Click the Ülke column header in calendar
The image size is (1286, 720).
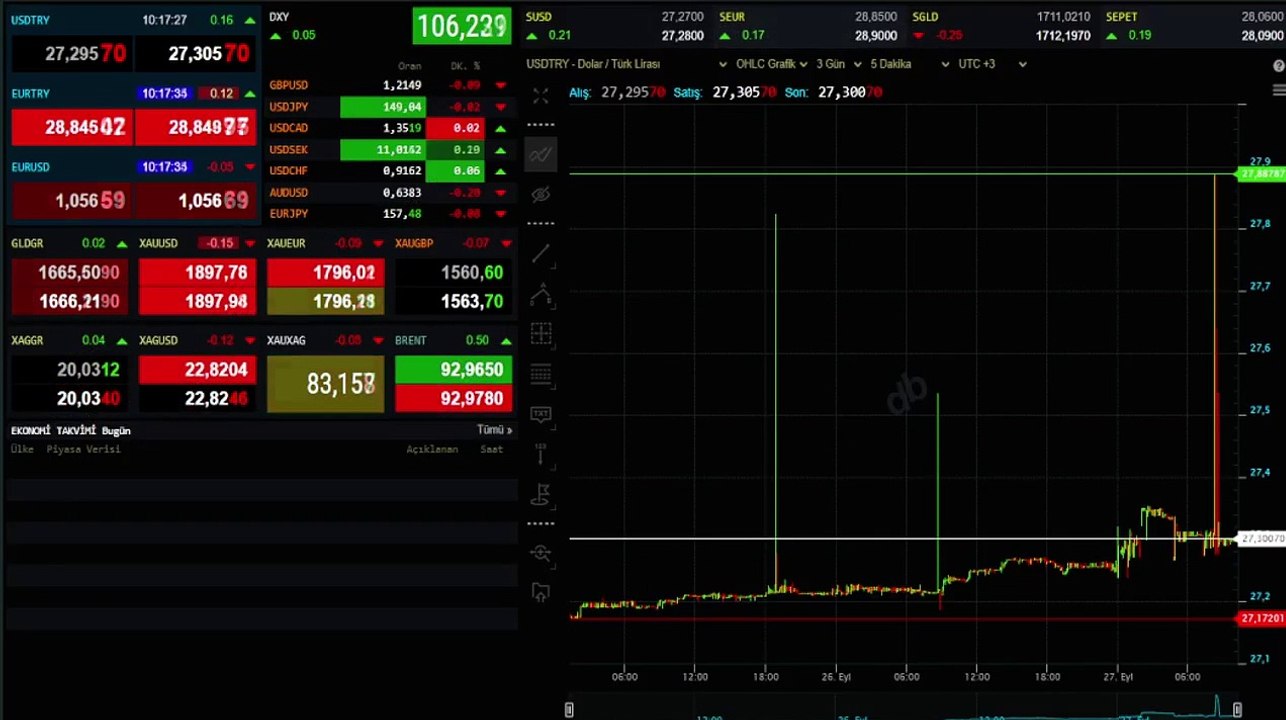[x=22, y=449]
